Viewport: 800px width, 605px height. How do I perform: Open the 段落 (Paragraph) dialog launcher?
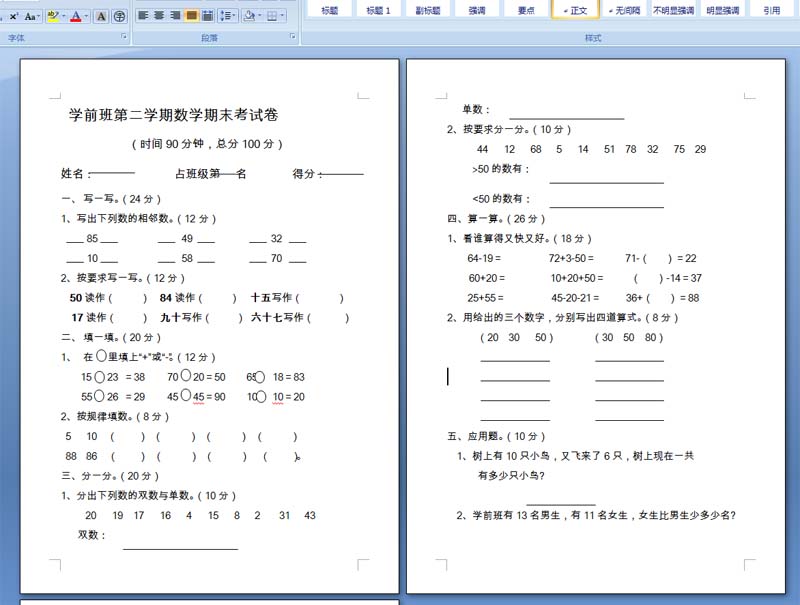[292, 36]
